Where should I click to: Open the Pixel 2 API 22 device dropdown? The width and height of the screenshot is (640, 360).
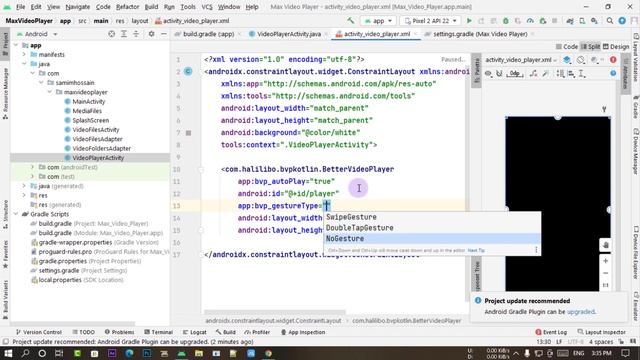click(430, 20)
